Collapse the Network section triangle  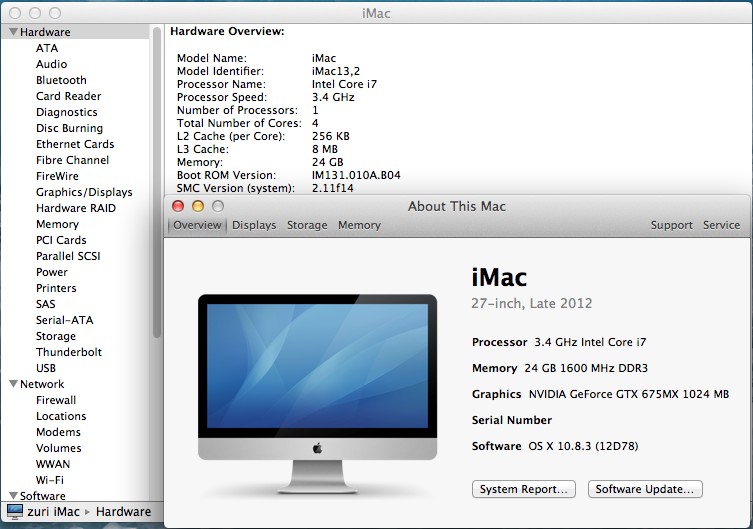pos(13,384)
